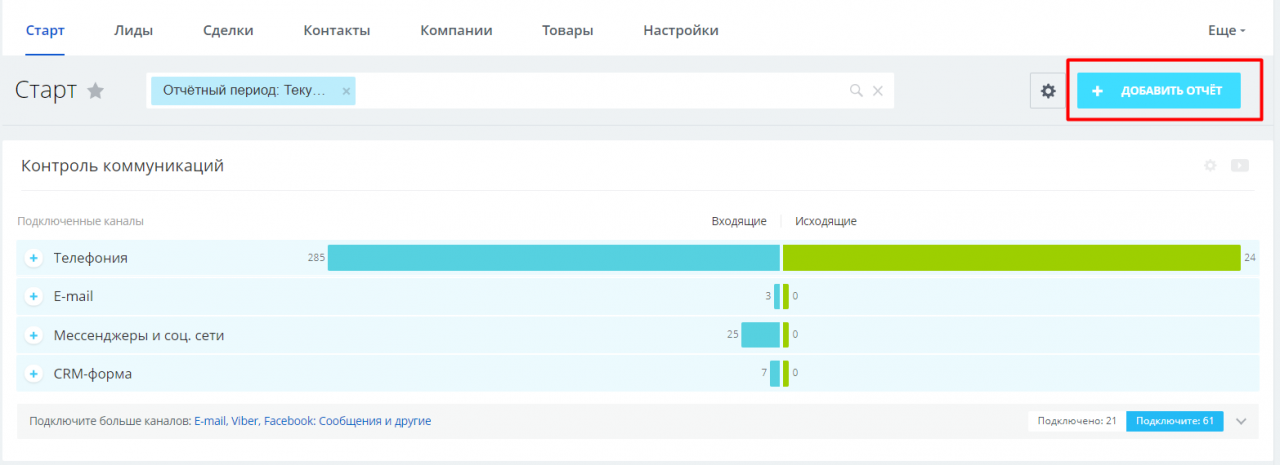Screen dimensions: 1280x465
Task: Switch to the Лиды tab
Action: click(x=134, y=30)
